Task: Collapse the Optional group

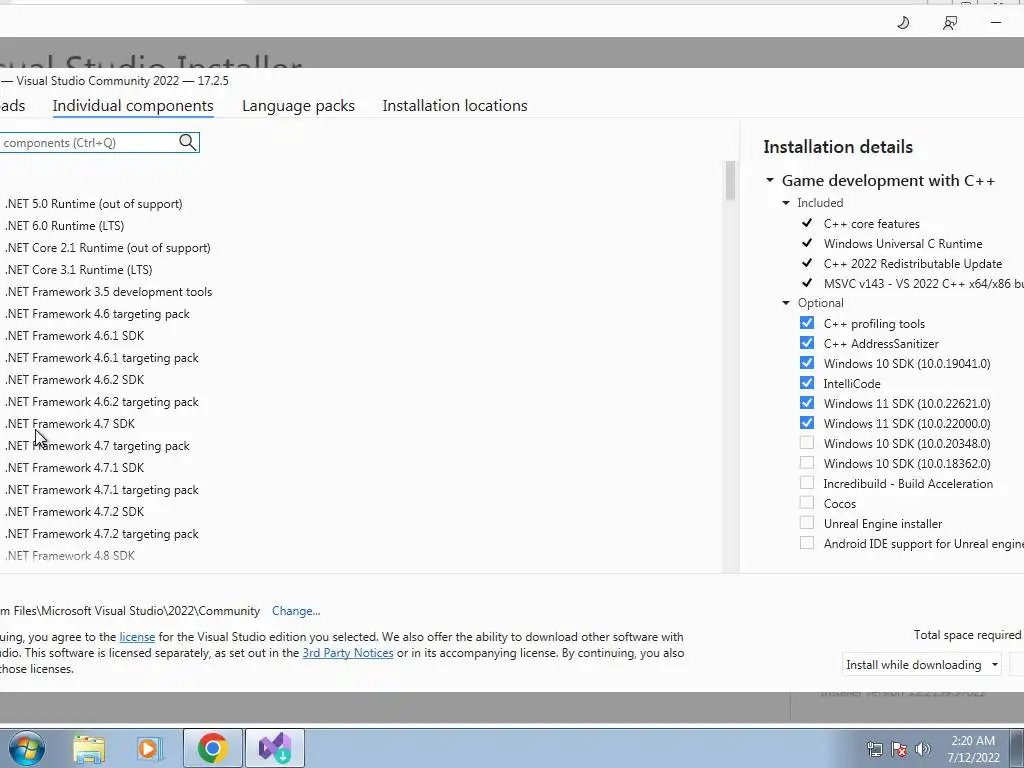Action: 786,303
